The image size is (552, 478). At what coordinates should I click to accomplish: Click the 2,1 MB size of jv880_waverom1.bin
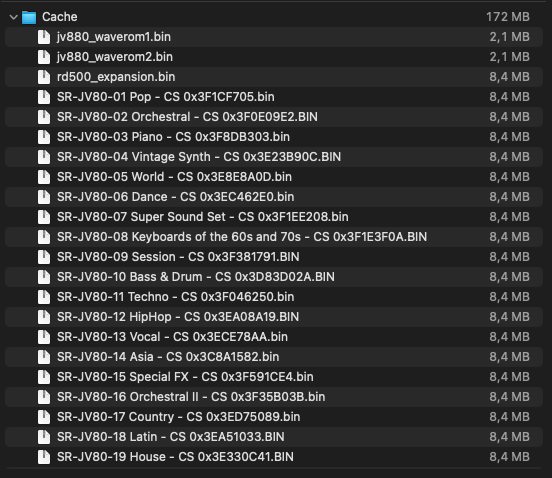click(x=509, y=37)
